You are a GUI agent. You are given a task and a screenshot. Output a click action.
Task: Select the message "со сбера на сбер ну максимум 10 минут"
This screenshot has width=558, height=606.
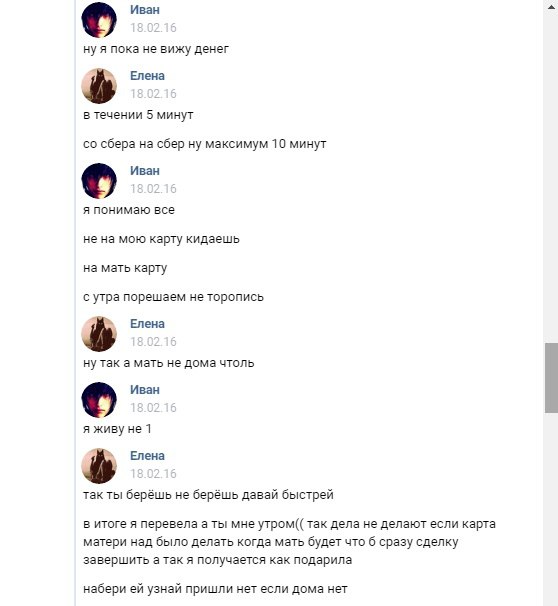pos(204,144)
